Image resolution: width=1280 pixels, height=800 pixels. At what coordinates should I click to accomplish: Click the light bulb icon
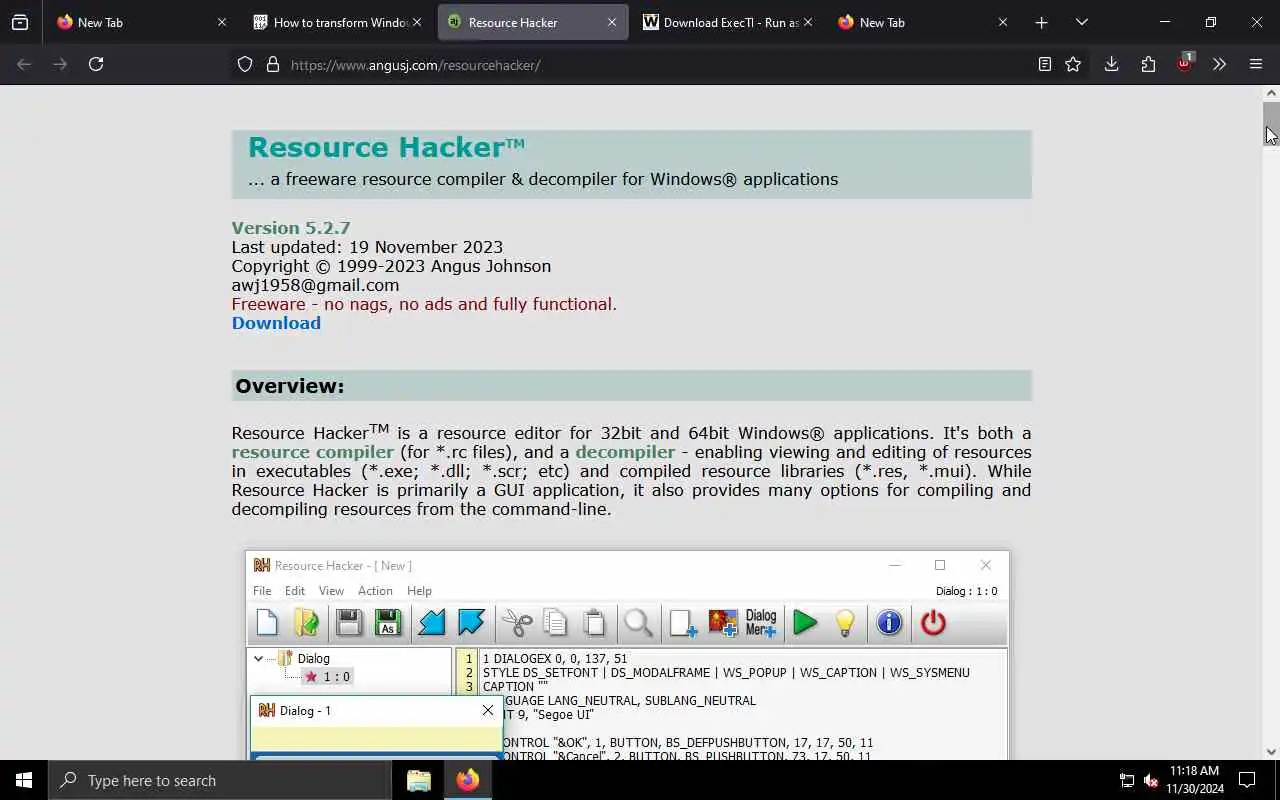point(845,623)
